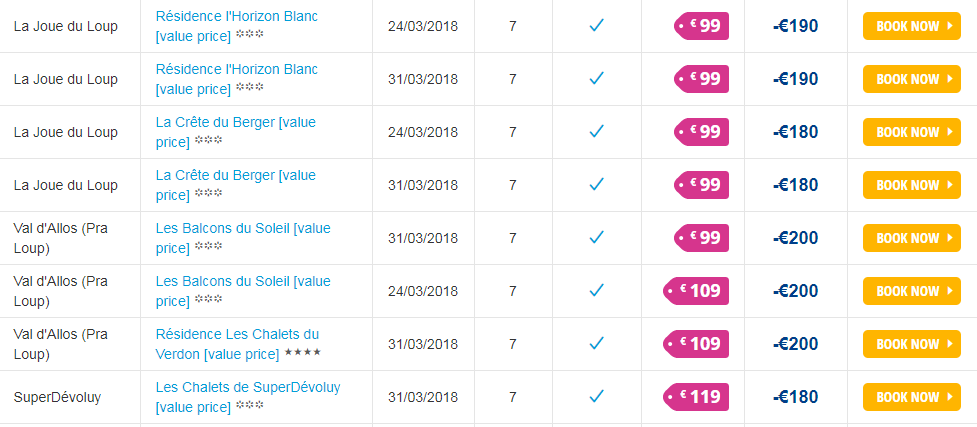
Task: Click the €99 price tag for Horizon Blanc 31/03/2018
Action: (x=702, y=79)
